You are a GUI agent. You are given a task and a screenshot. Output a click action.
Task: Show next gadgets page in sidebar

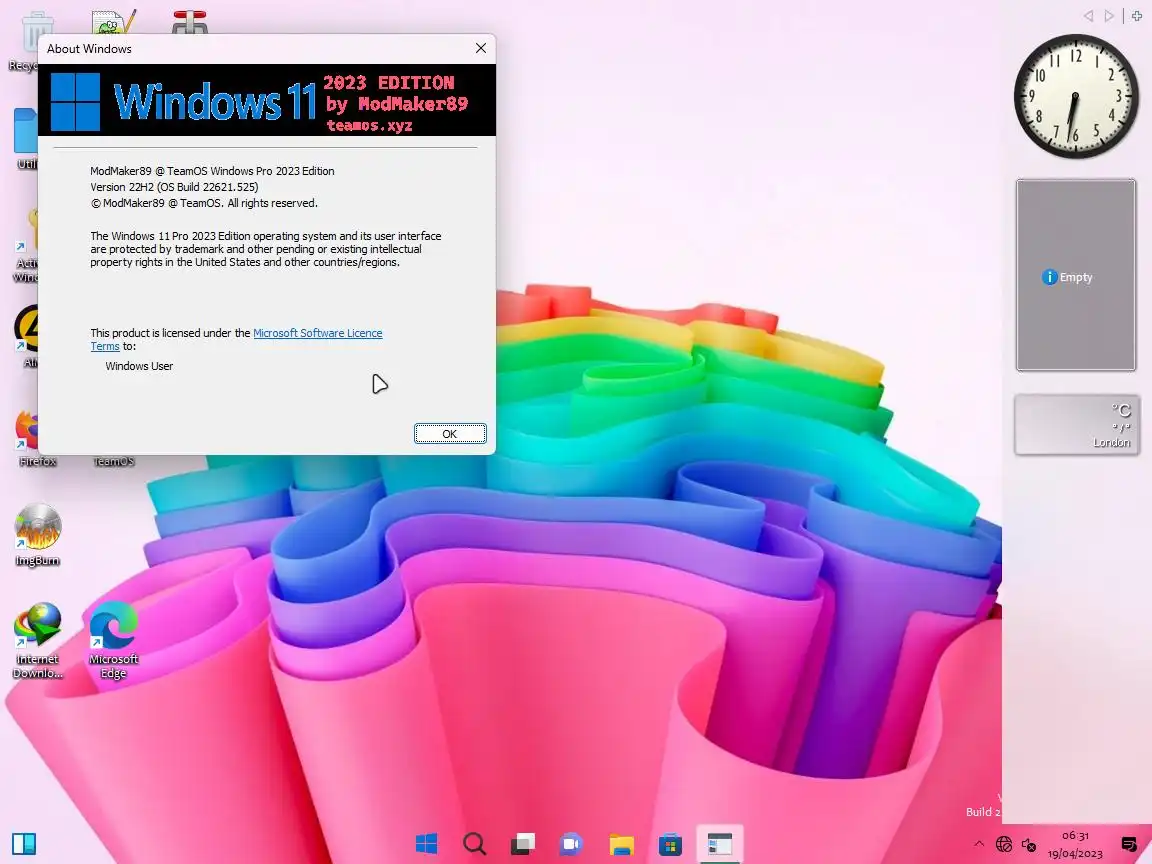[1109, 15]
